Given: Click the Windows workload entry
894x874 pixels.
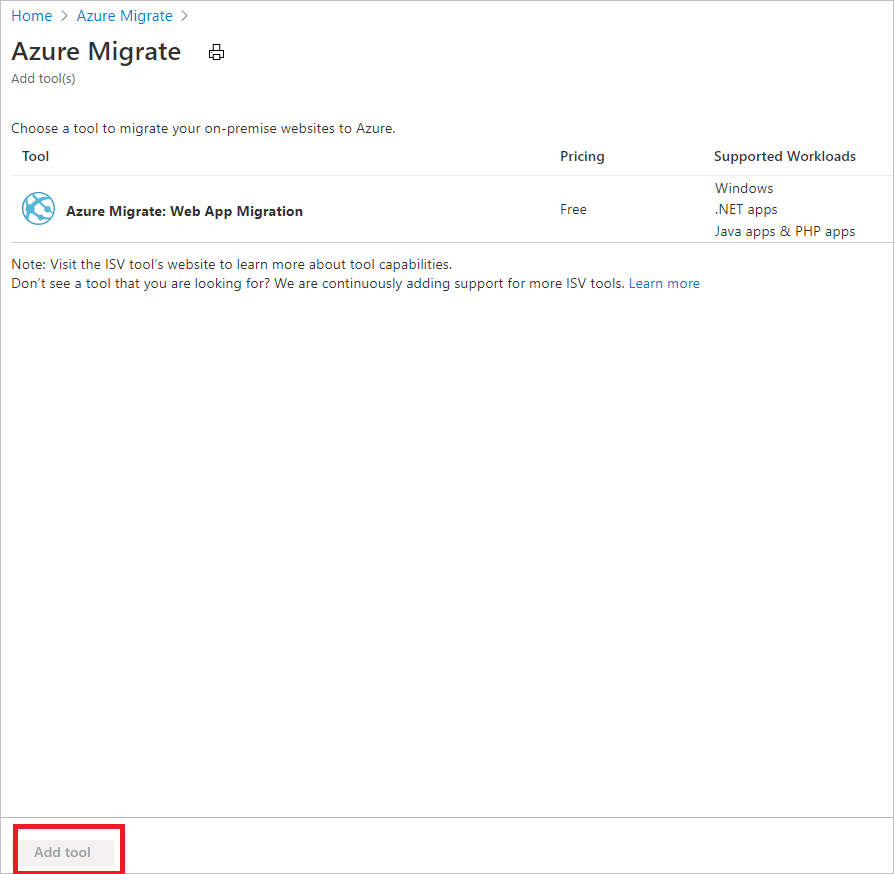Looking at the screenshot, I should [744, 188].
